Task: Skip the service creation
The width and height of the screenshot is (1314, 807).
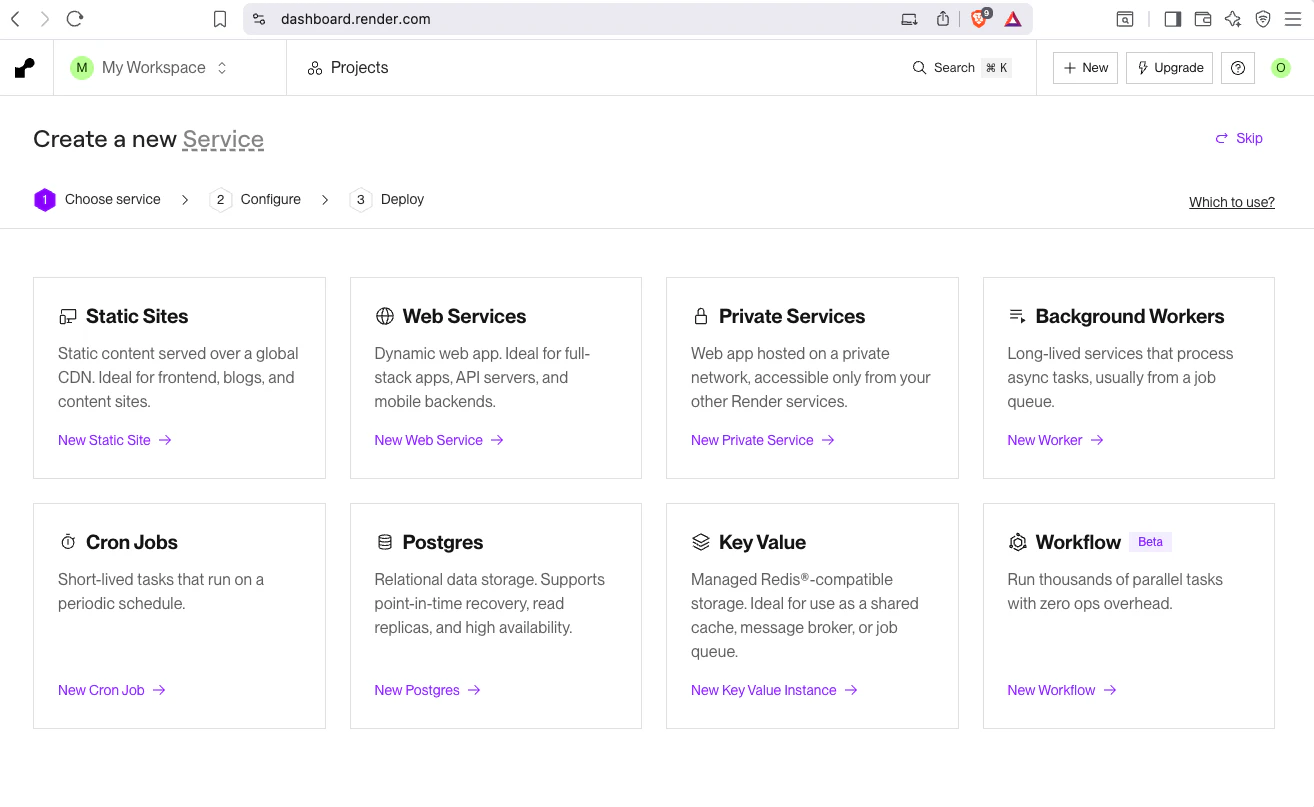Action: click(x=1239, y=138)
